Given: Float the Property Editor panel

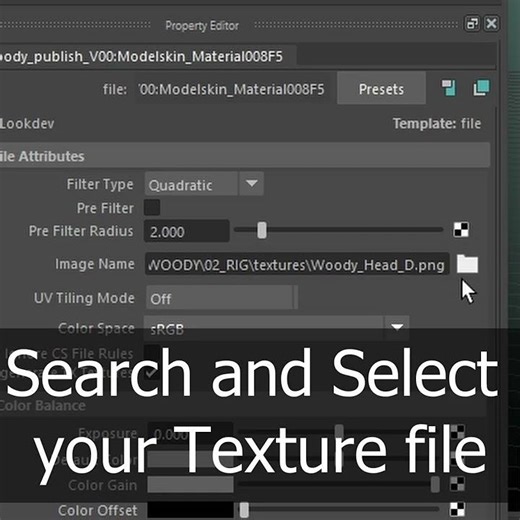Looking at the screenshot, I should pos(472,24).
